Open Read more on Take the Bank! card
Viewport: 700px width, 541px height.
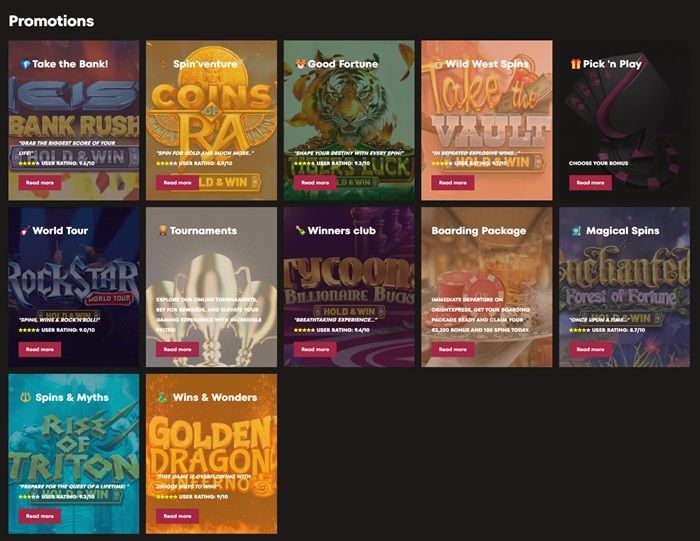(x=40, y=183)
